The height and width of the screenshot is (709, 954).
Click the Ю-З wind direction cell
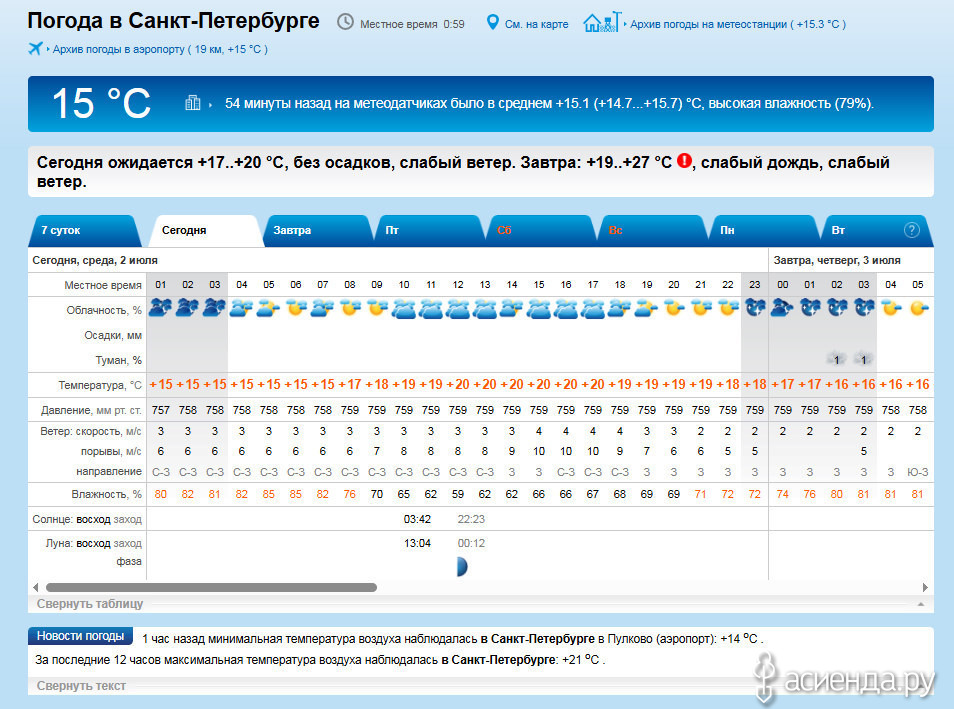[917, 472]
